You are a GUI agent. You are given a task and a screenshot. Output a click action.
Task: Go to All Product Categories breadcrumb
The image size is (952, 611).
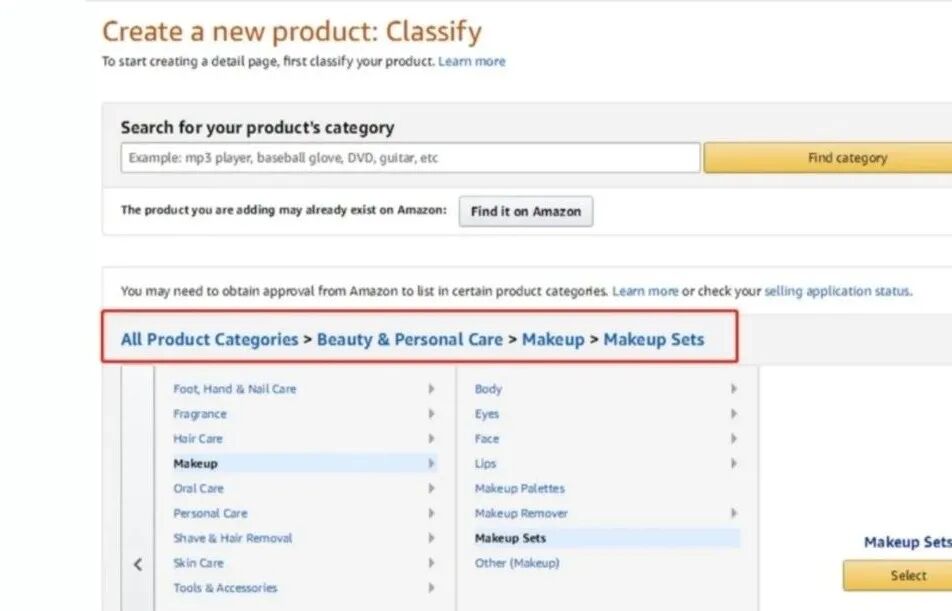[209, 339]
